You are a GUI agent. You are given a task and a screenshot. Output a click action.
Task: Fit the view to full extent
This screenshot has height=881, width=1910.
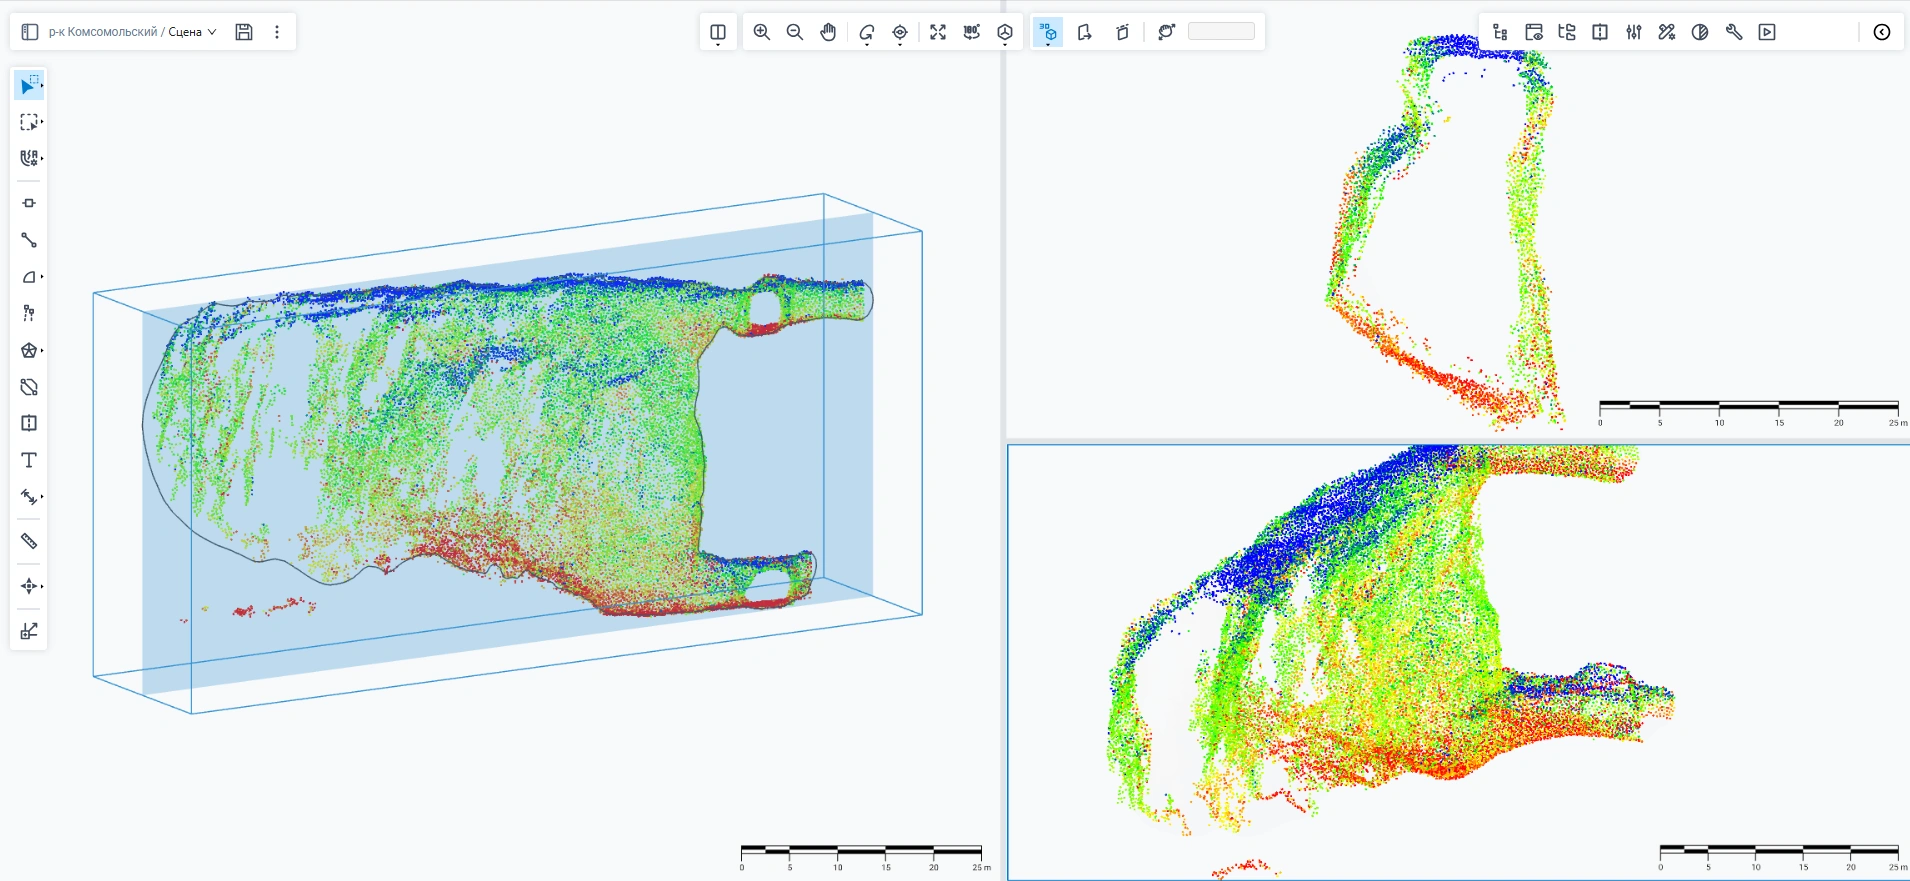point(938,32)
